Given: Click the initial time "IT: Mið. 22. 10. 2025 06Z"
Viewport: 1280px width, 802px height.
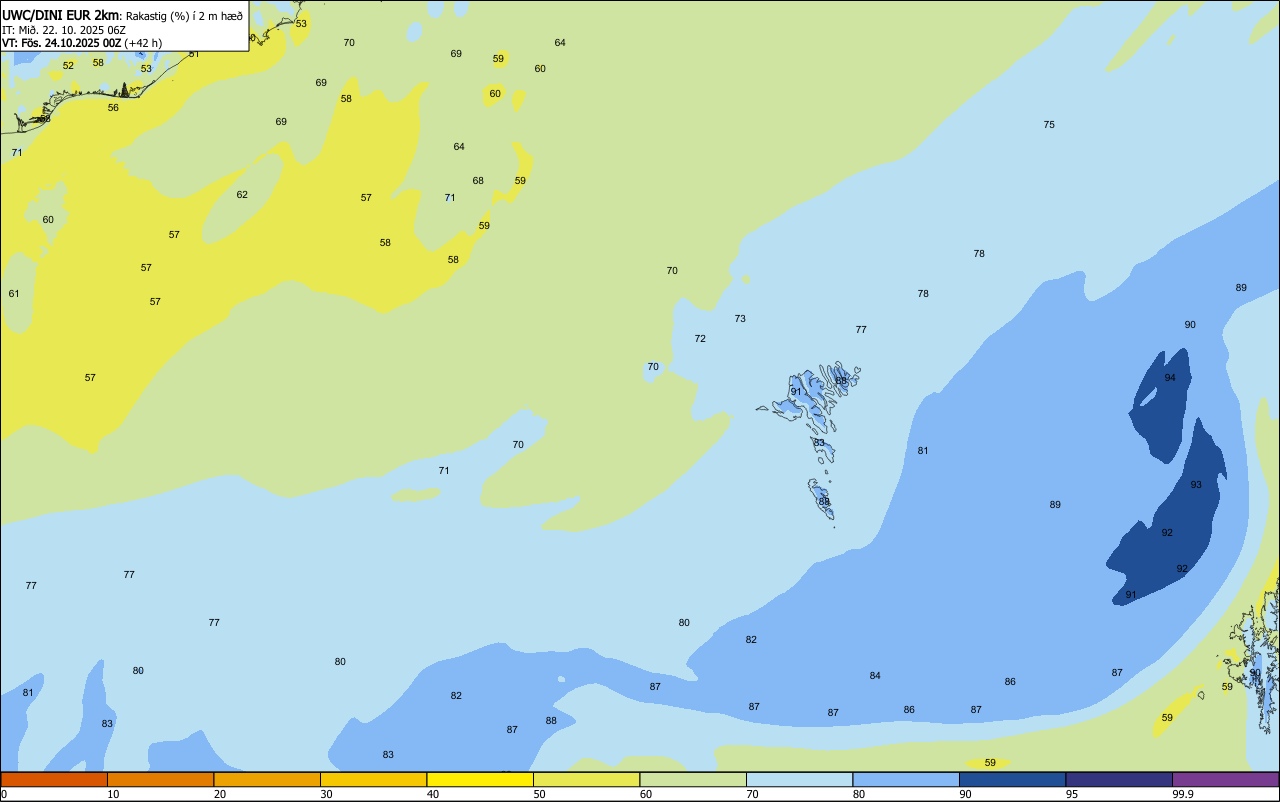Looking at the screenshot, I should tap(64, 29).
